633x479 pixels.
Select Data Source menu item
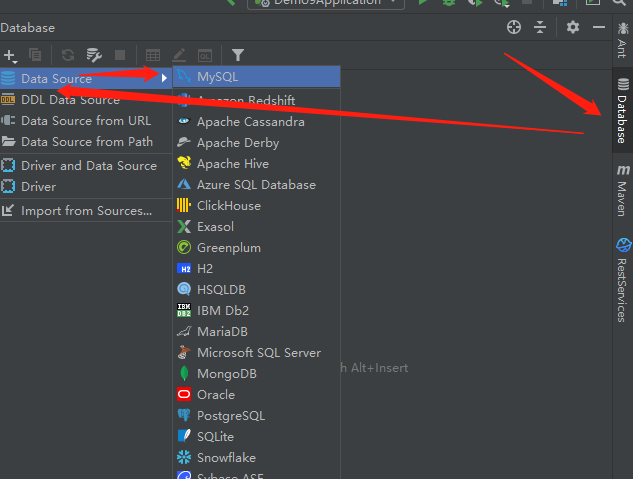(86, 79)
